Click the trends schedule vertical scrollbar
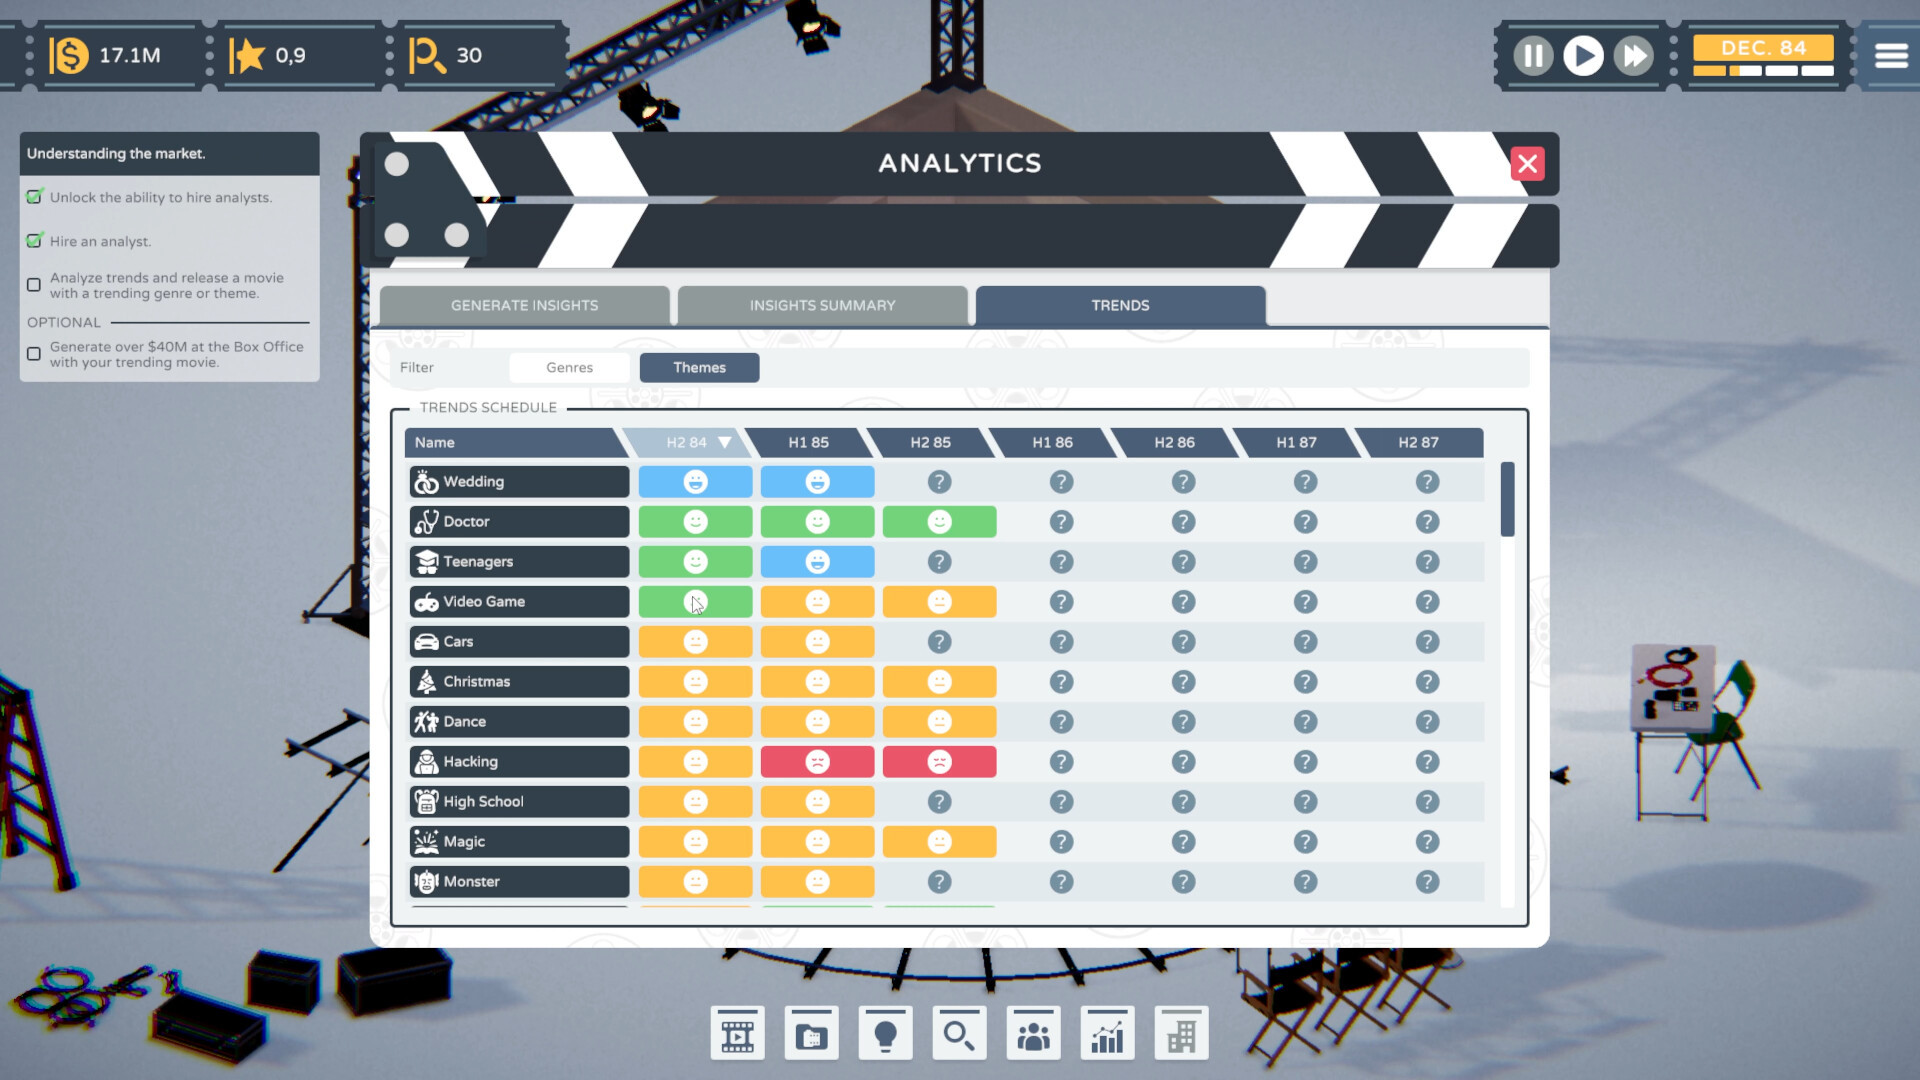This screenshot has height=1080, width=1920. click(1507, 500)
